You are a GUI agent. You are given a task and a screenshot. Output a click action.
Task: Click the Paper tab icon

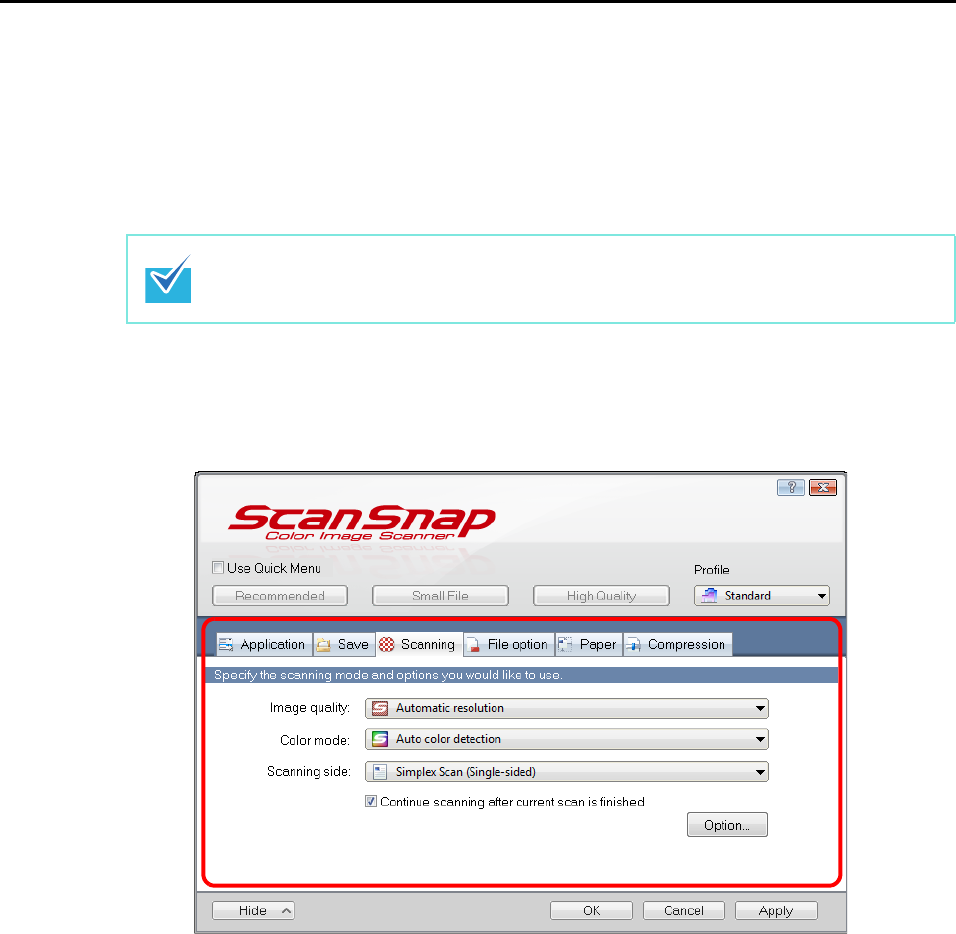[565, 644]
